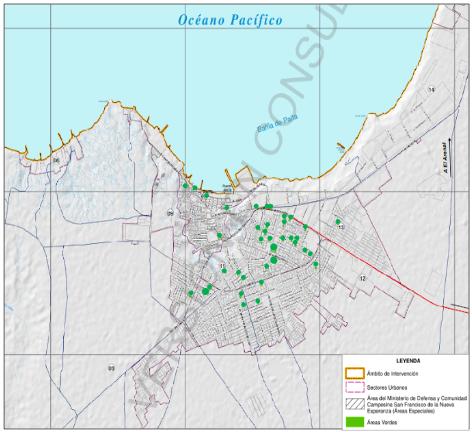Click the sector 03 number marker
Image resolution: width=472 pixels, height=432 pixels.
(x=111, y=368)
